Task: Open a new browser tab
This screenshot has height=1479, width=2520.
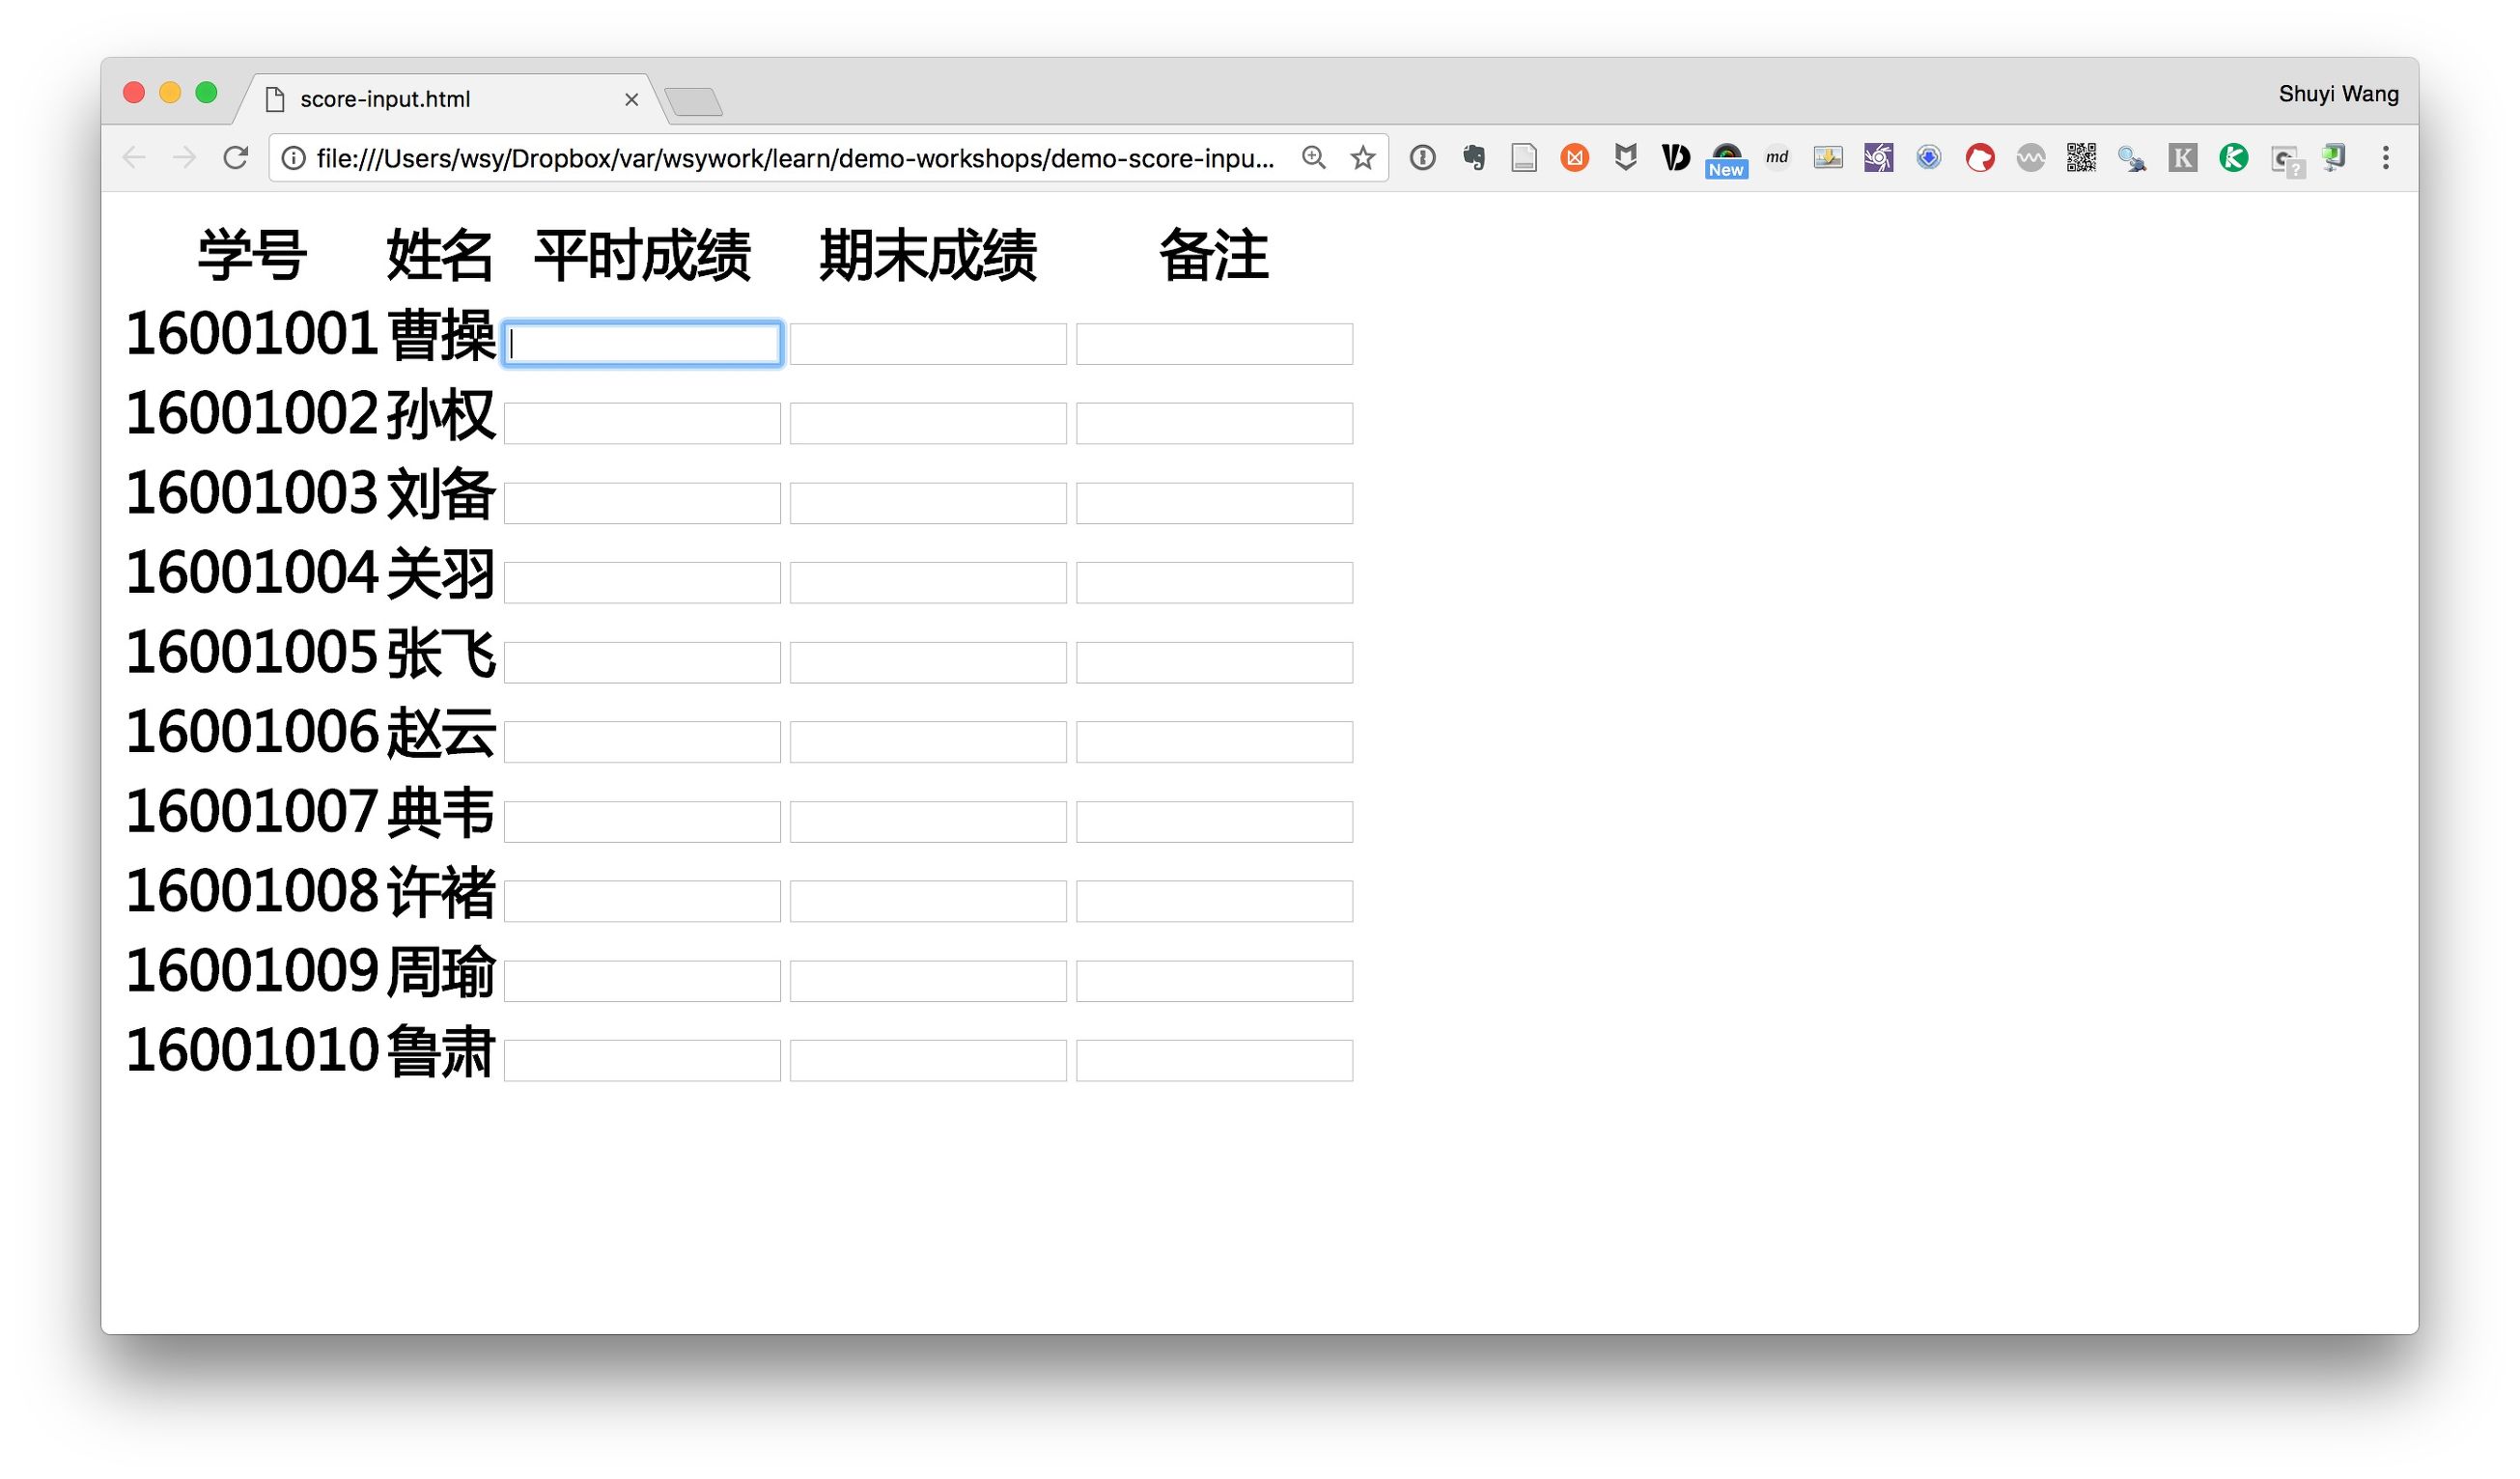Action: coord(695,99)
